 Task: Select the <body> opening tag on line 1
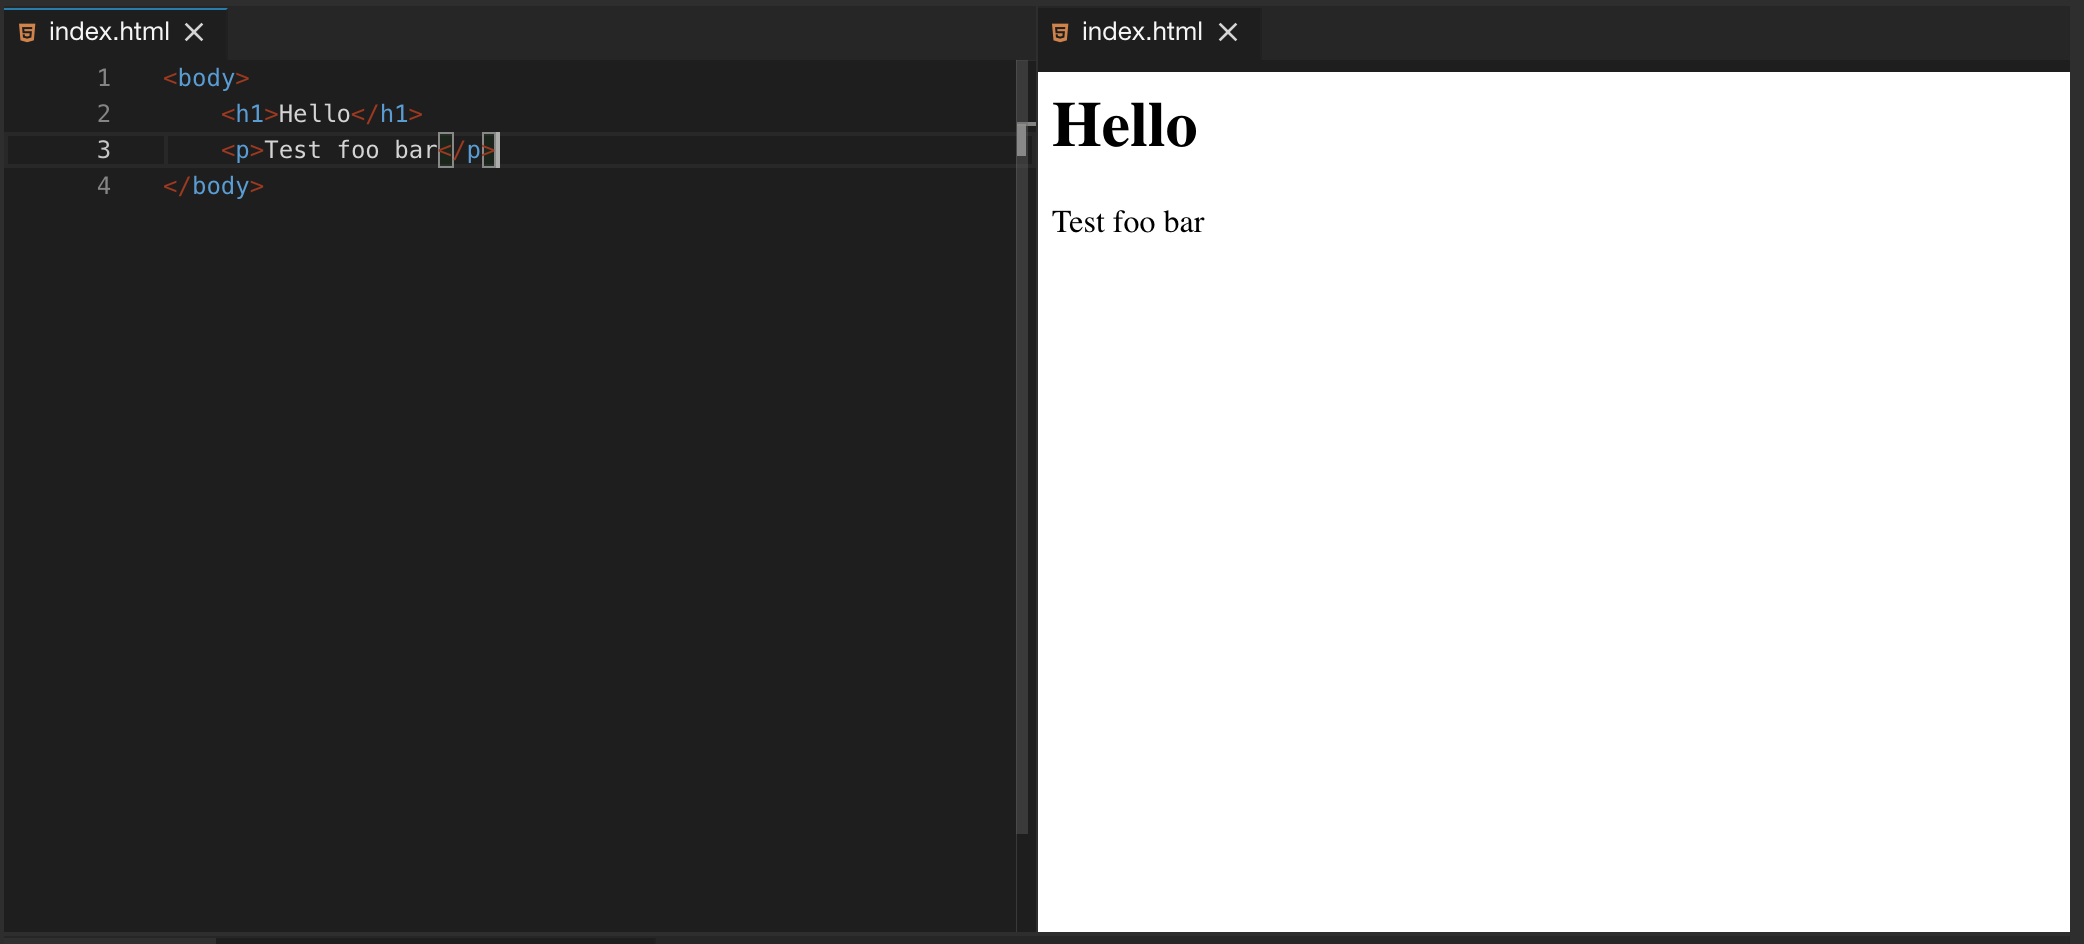(204, 77)
